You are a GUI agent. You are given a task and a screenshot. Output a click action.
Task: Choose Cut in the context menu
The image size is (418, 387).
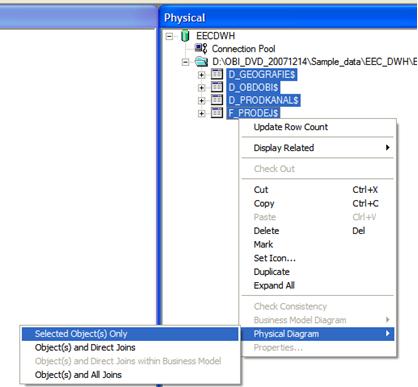point(318,190)
